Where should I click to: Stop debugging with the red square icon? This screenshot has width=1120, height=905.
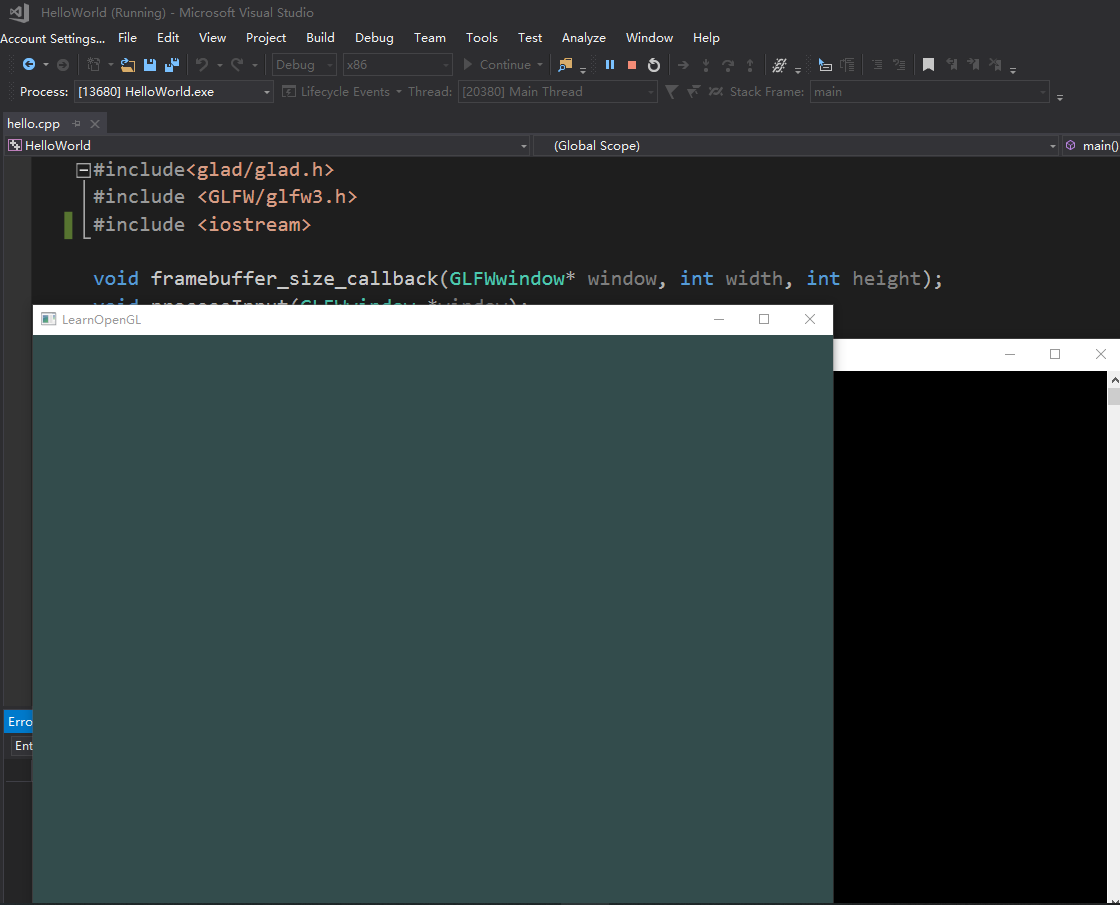(631, 65)
